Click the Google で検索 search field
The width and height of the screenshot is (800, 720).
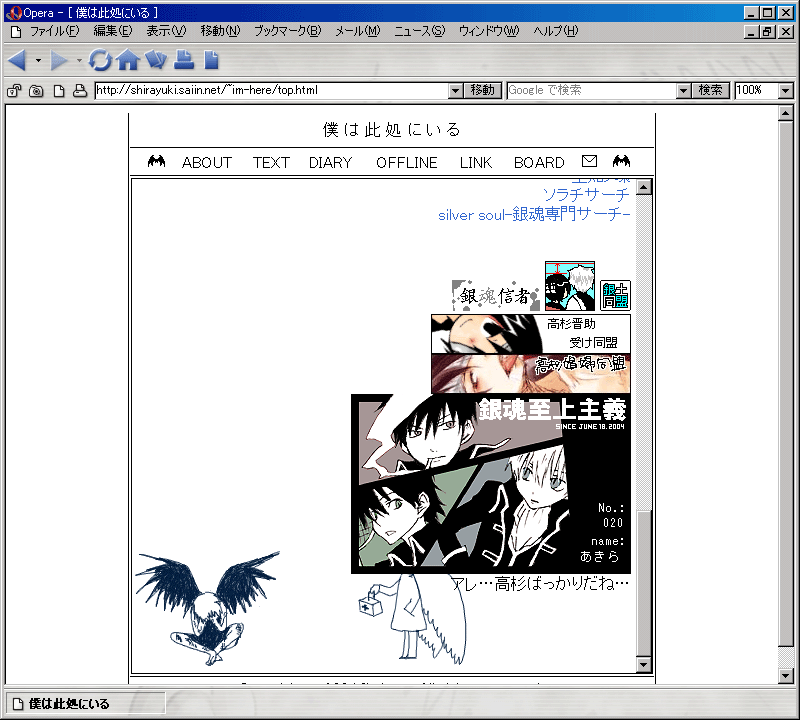tap(592, 91)
